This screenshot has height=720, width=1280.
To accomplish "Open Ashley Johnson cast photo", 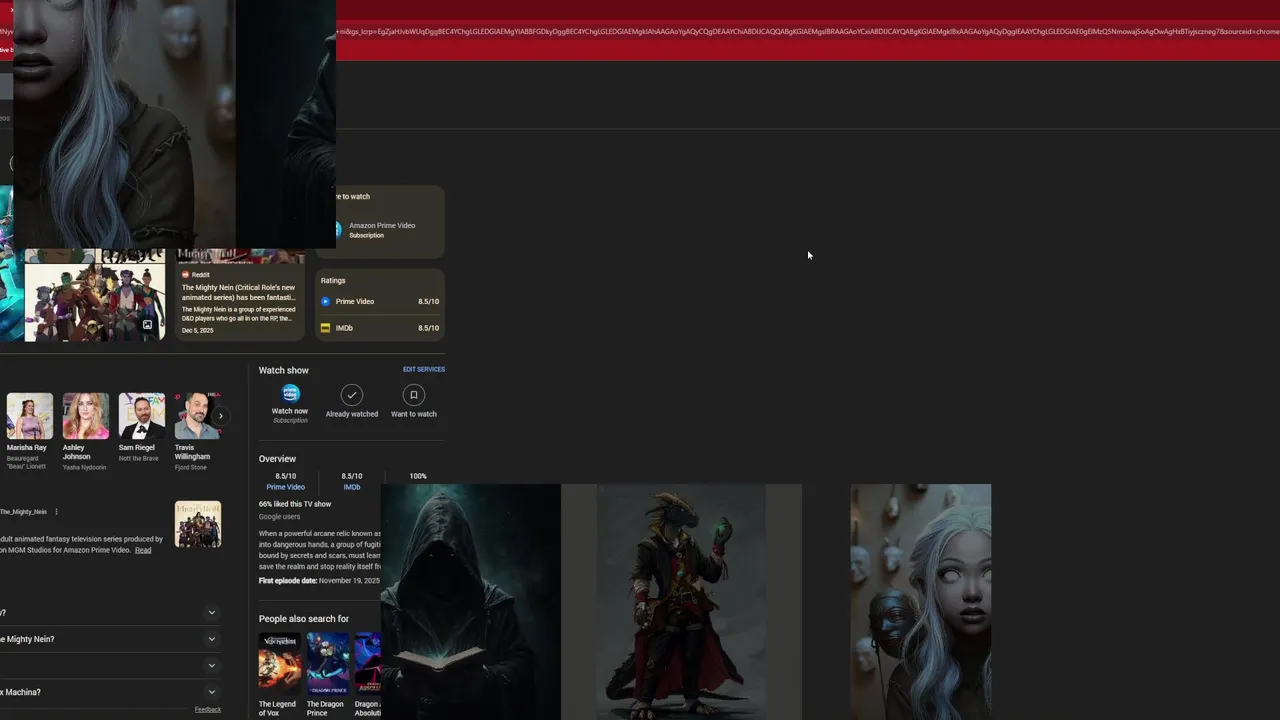I will click(86, 416).
